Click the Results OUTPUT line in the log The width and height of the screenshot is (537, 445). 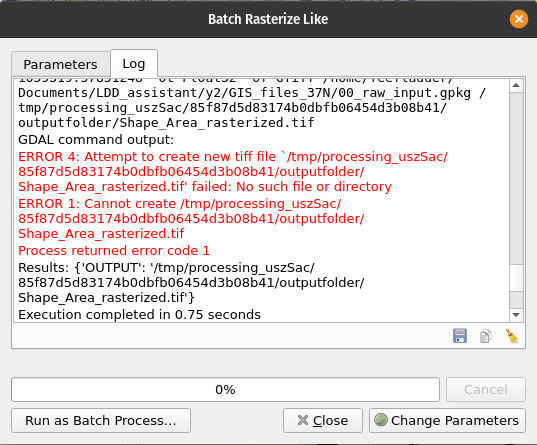191,283
